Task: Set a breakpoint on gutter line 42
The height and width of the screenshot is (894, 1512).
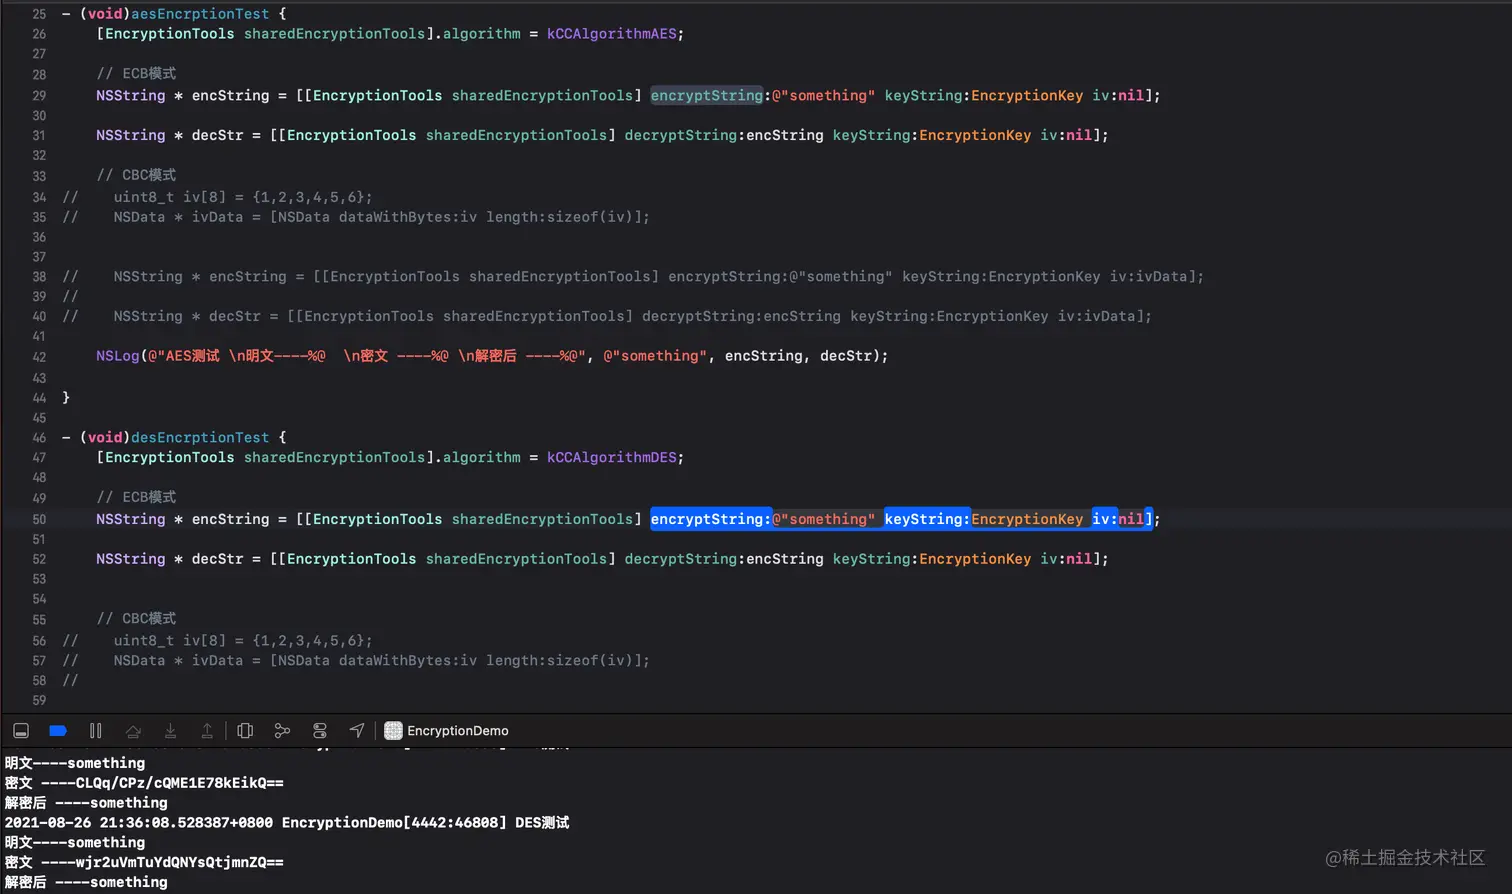Action: pos(39,357)
